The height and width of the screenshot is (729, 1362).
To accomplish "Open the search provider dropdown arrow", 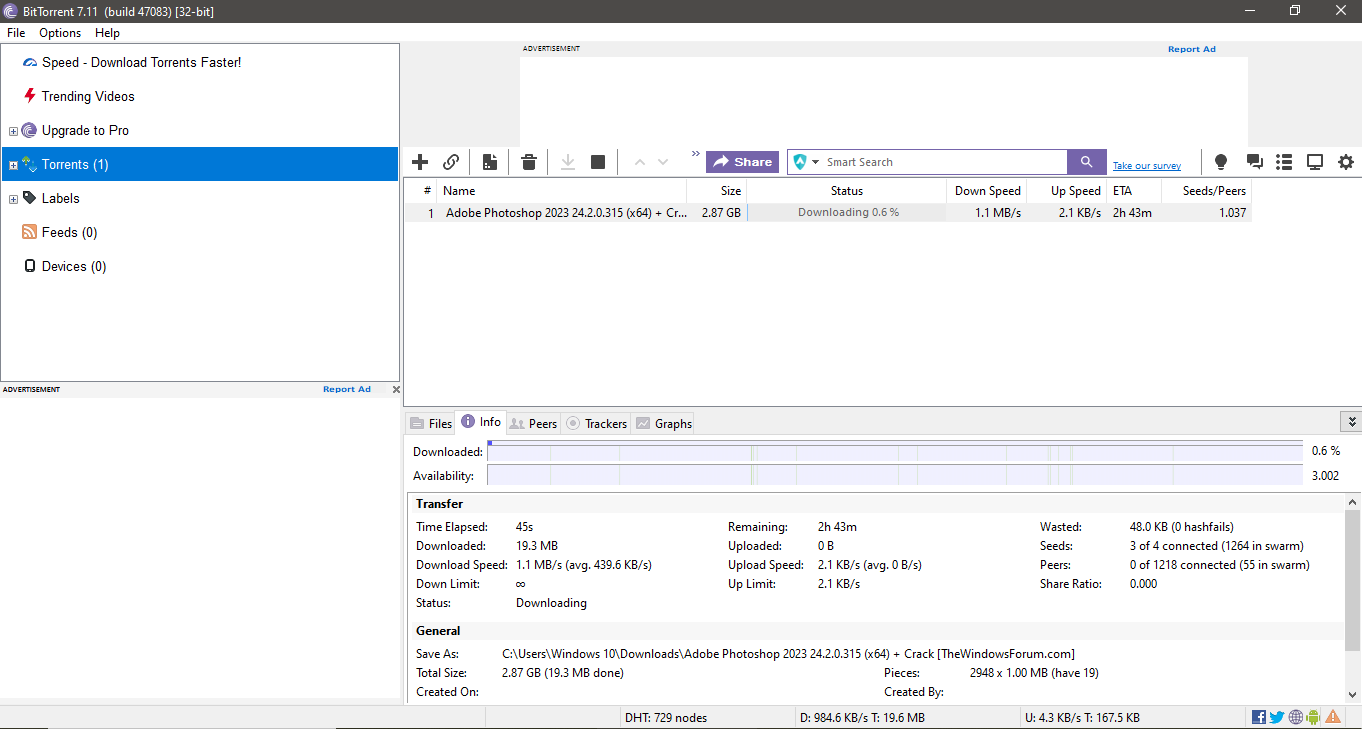I will [815, 162].
